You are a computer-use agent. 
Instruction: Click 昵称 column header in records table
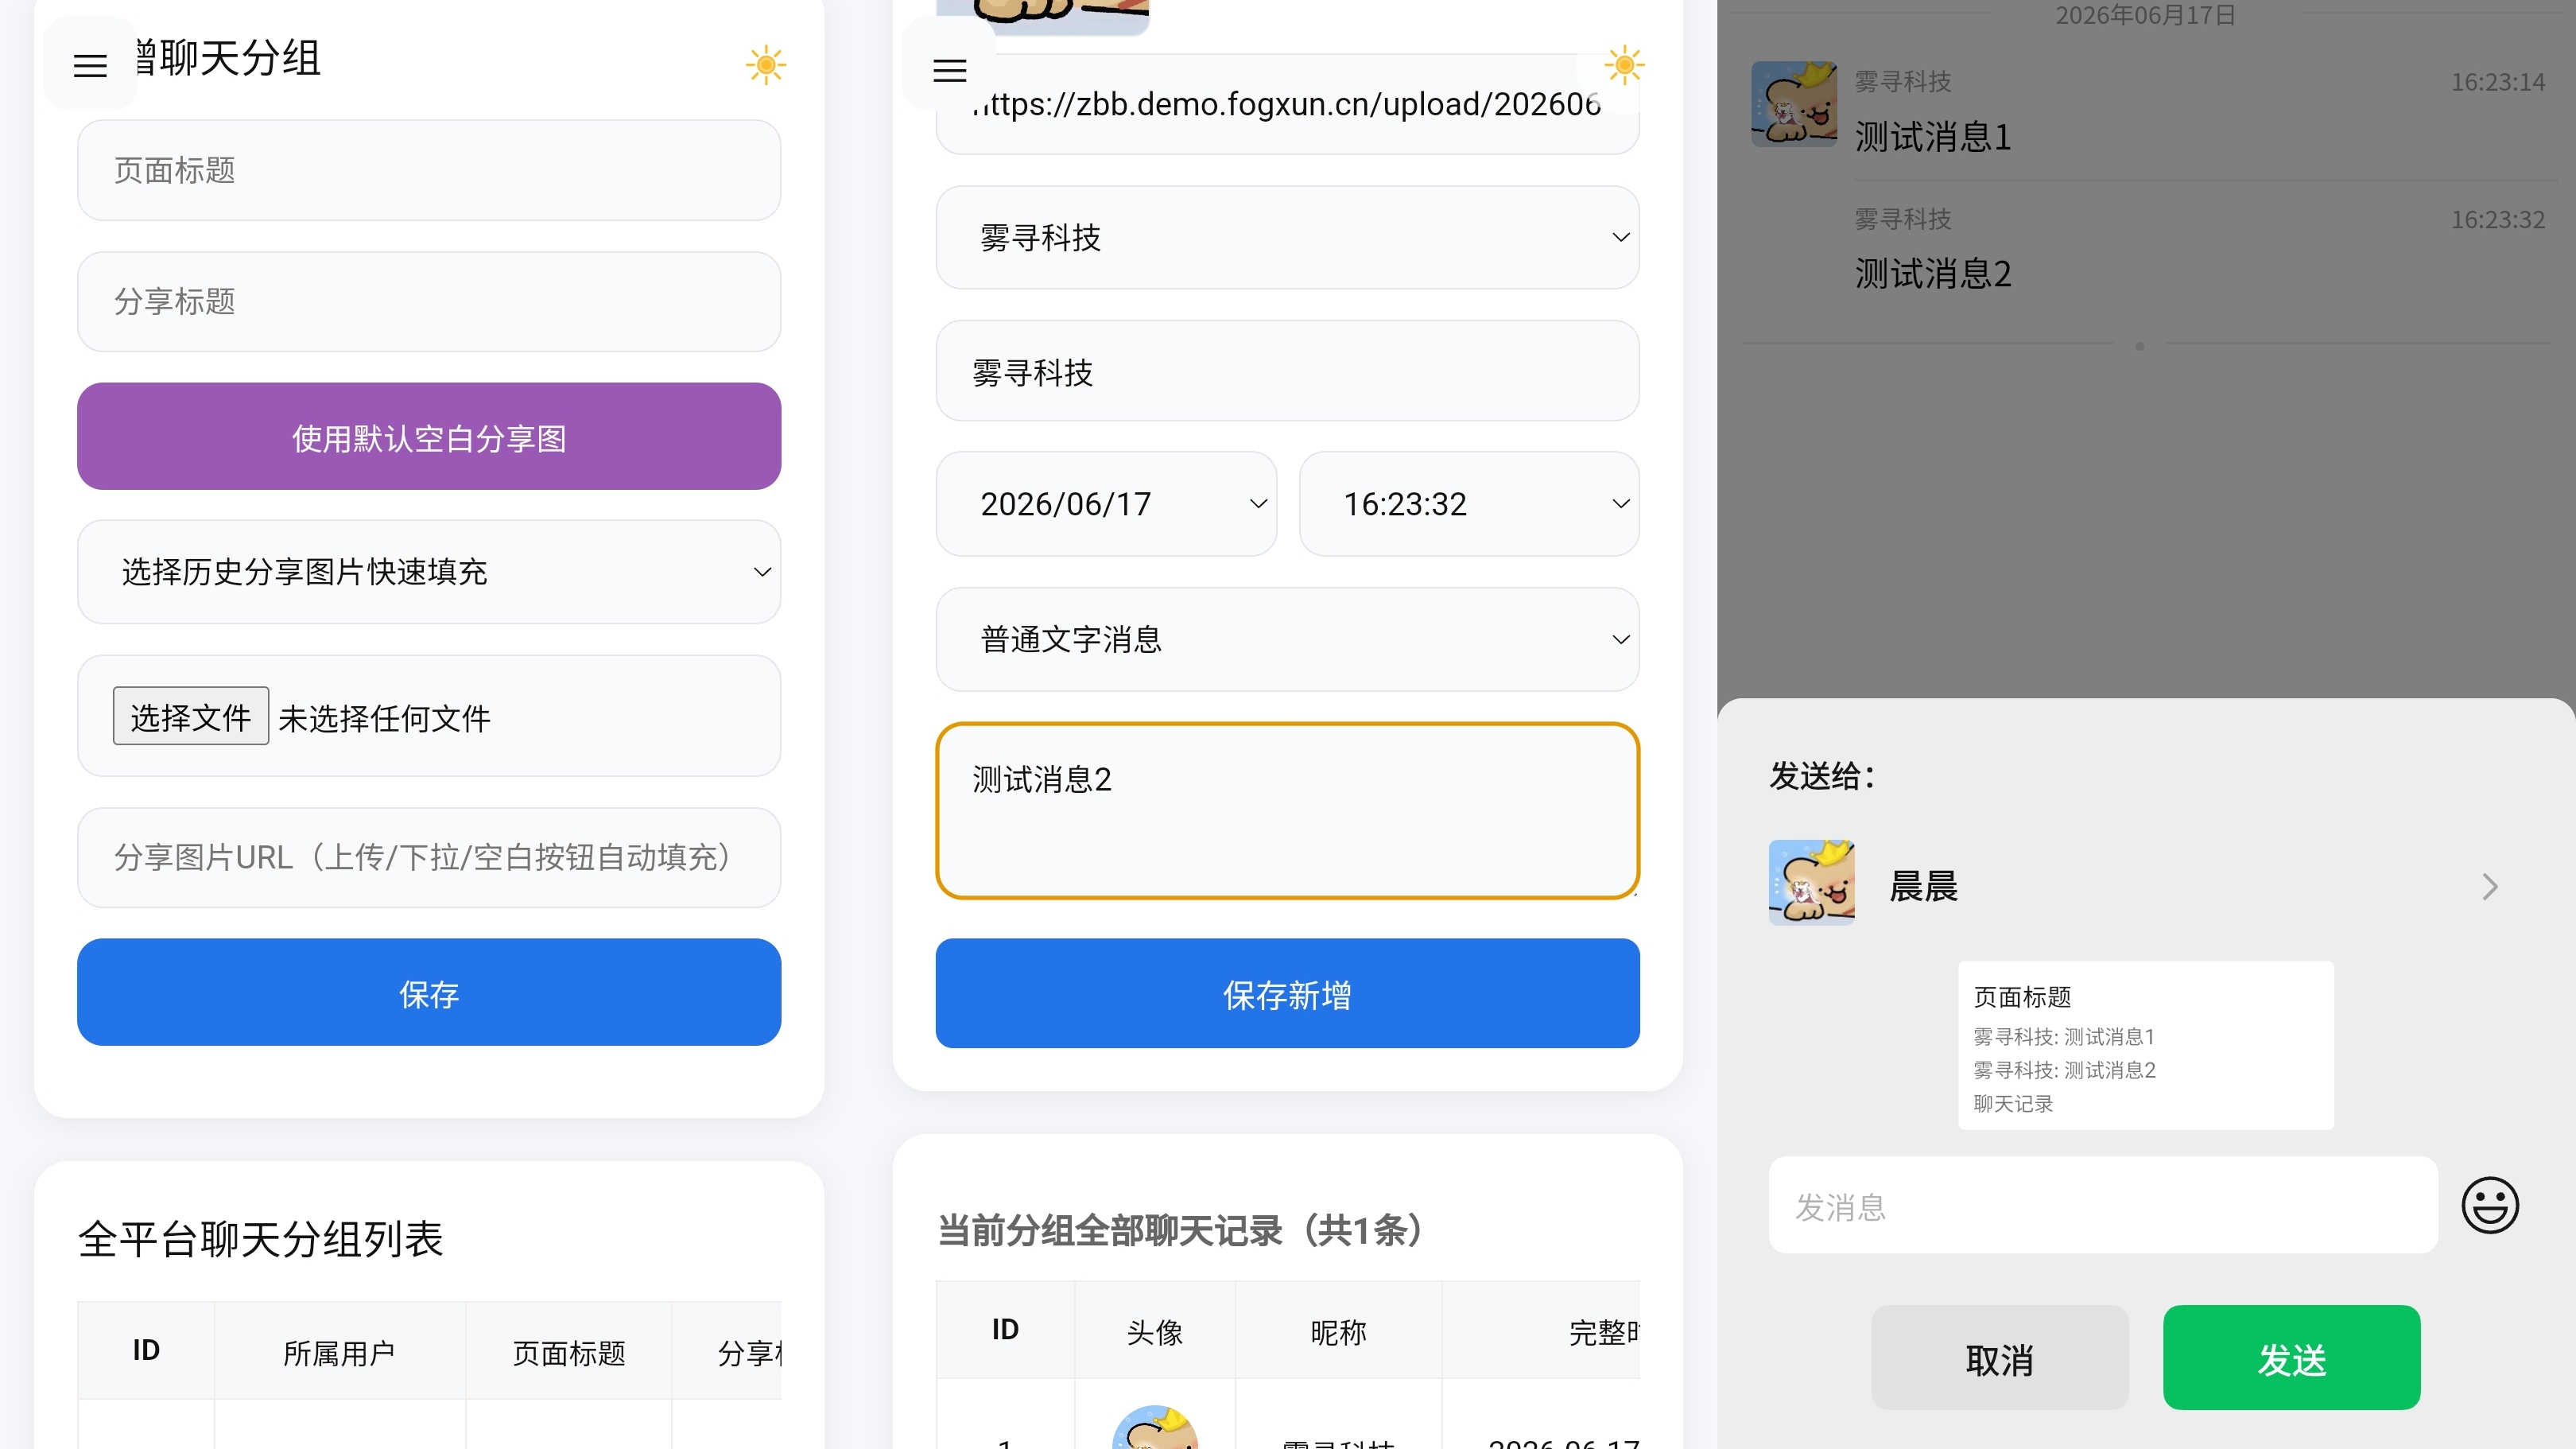(1338, 1331)
